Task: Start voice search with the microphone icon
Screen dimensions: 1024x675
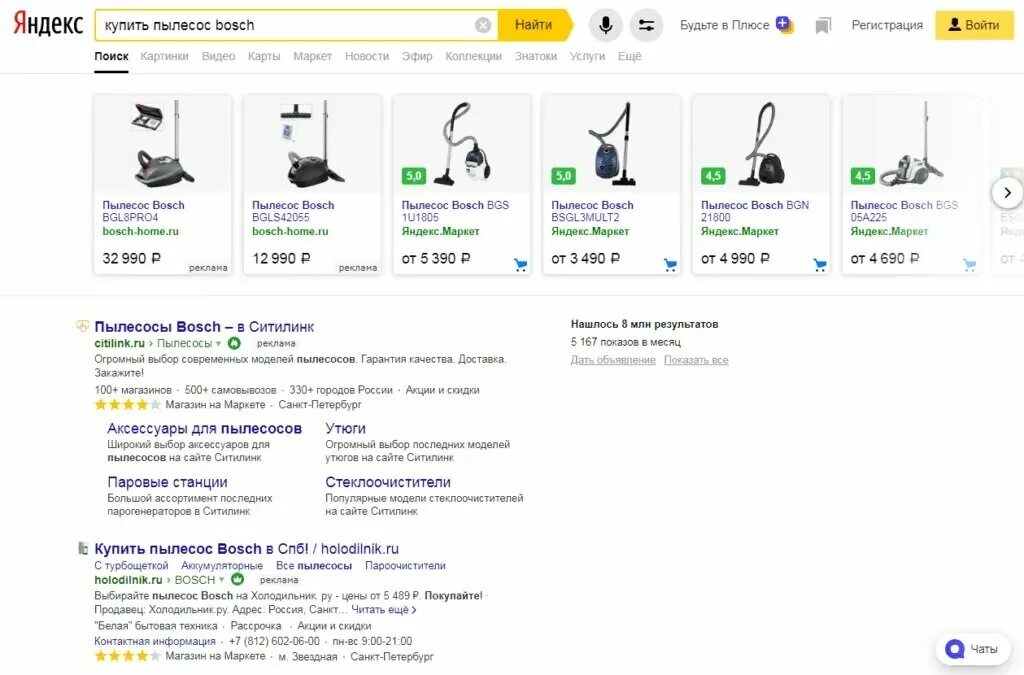Action: pos(605,25)
